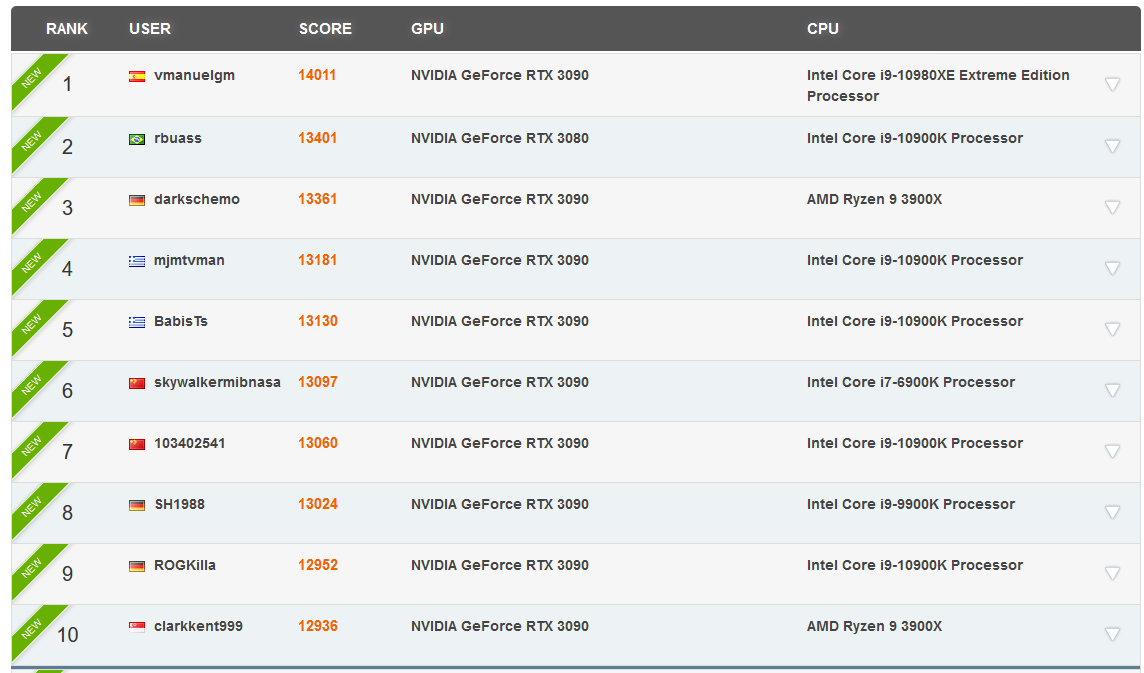Expand details for ROGKilla's result row

click(x=1112, y=573)
